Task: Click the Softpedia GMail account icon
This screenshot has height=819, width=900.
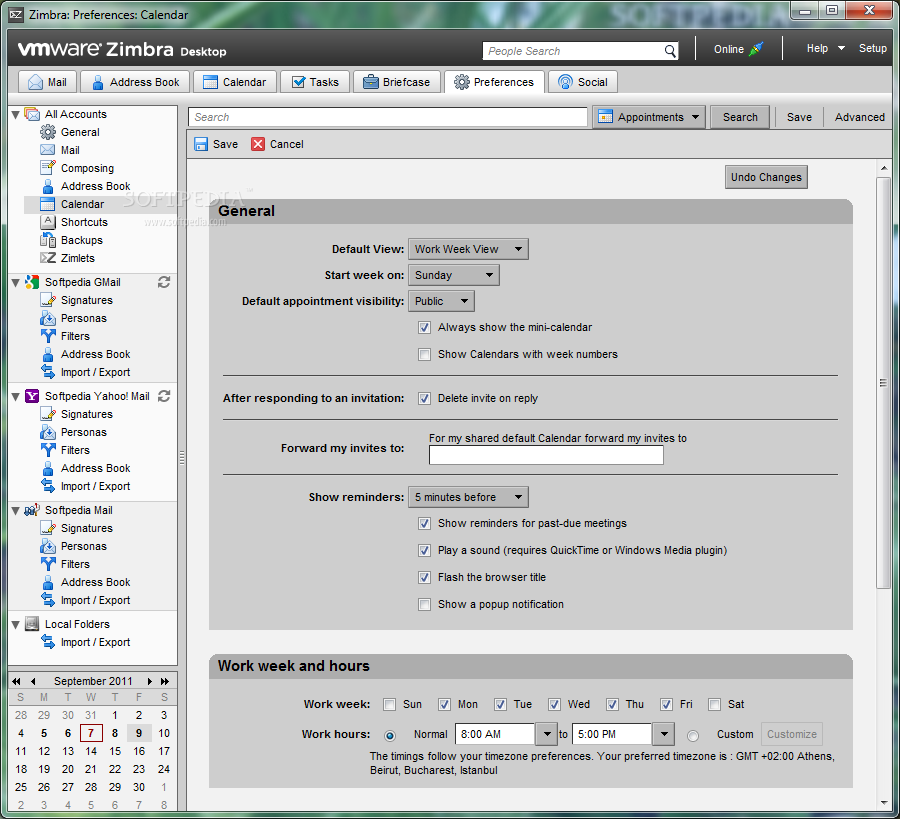Action: point(32,282)
